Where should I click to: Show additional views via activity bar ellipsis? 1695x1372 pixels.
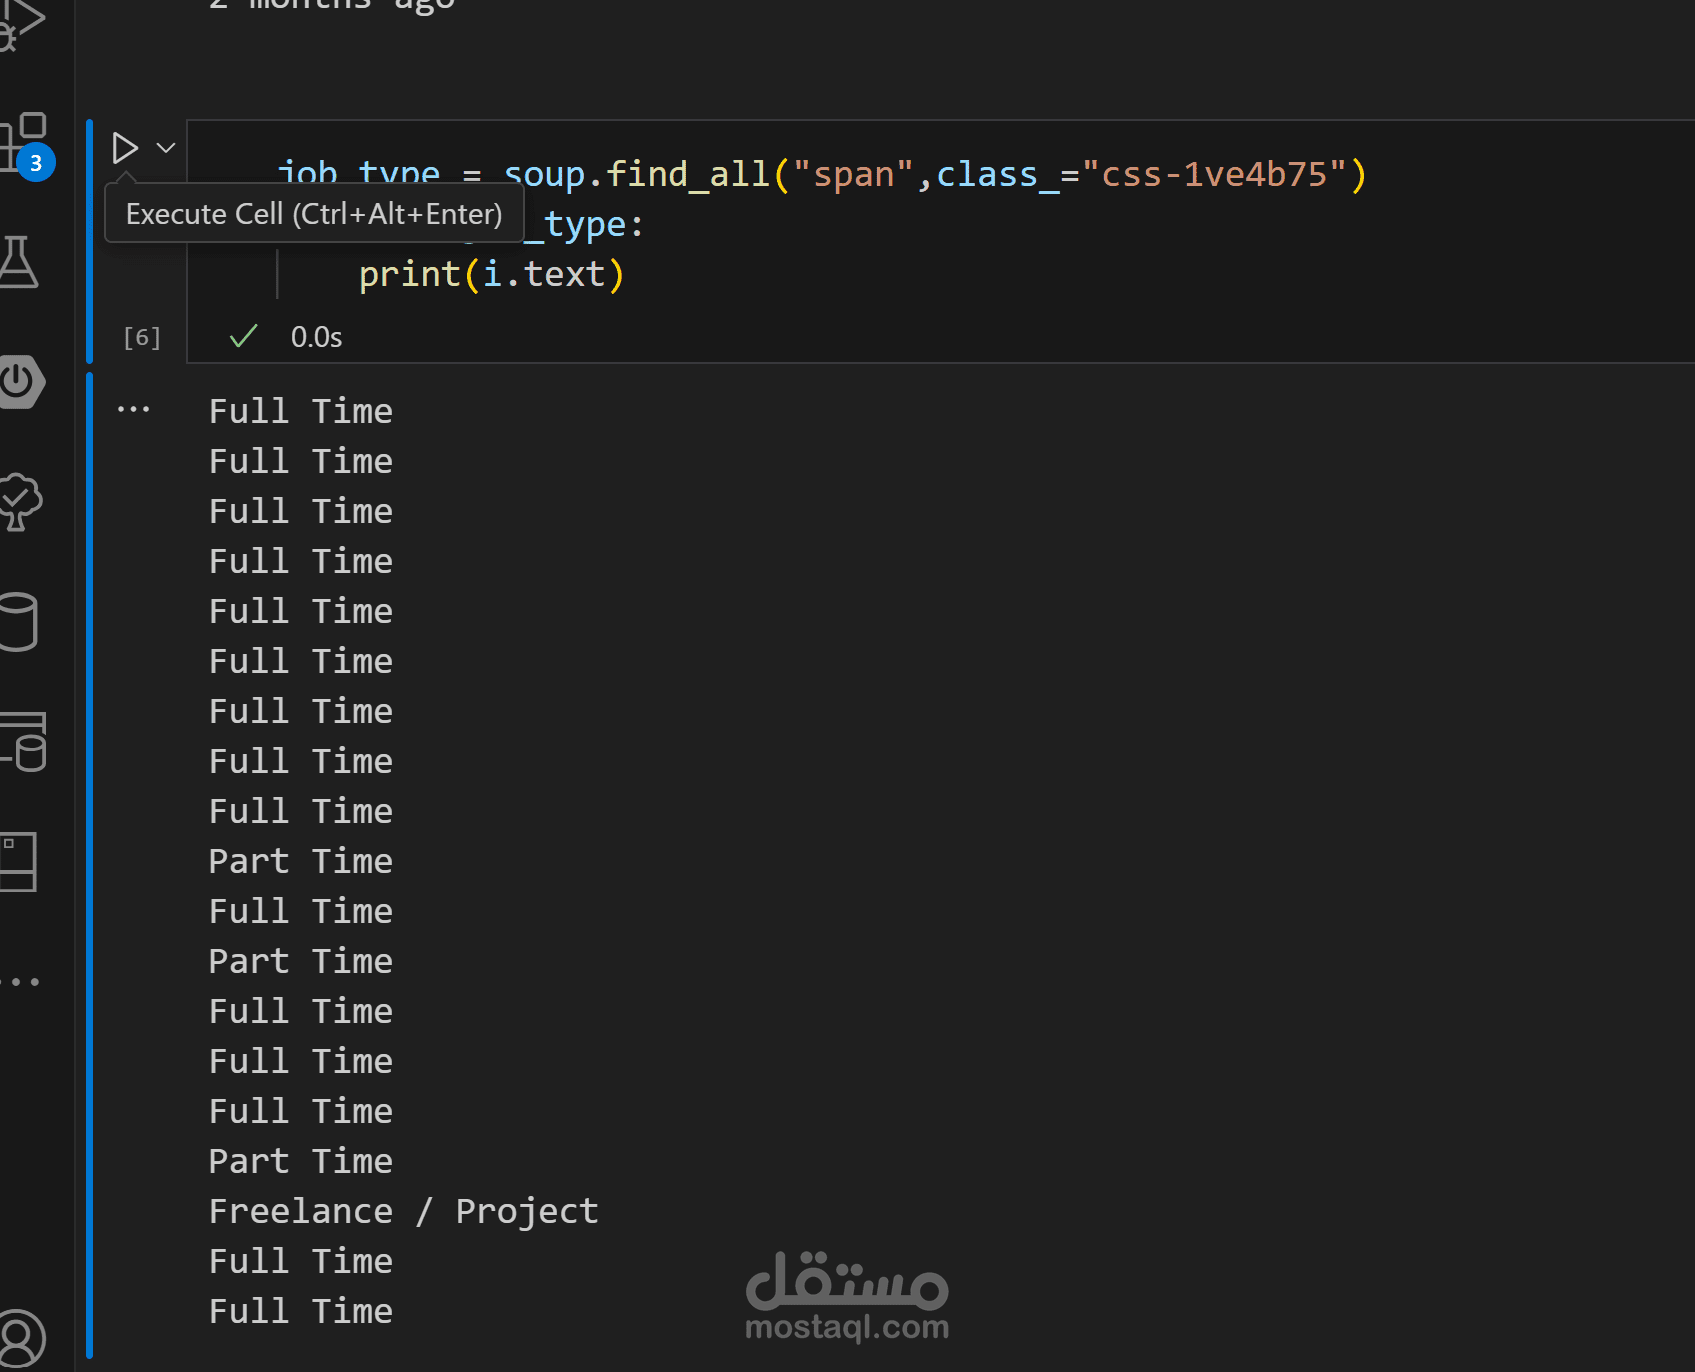click(x=22, y=982)
